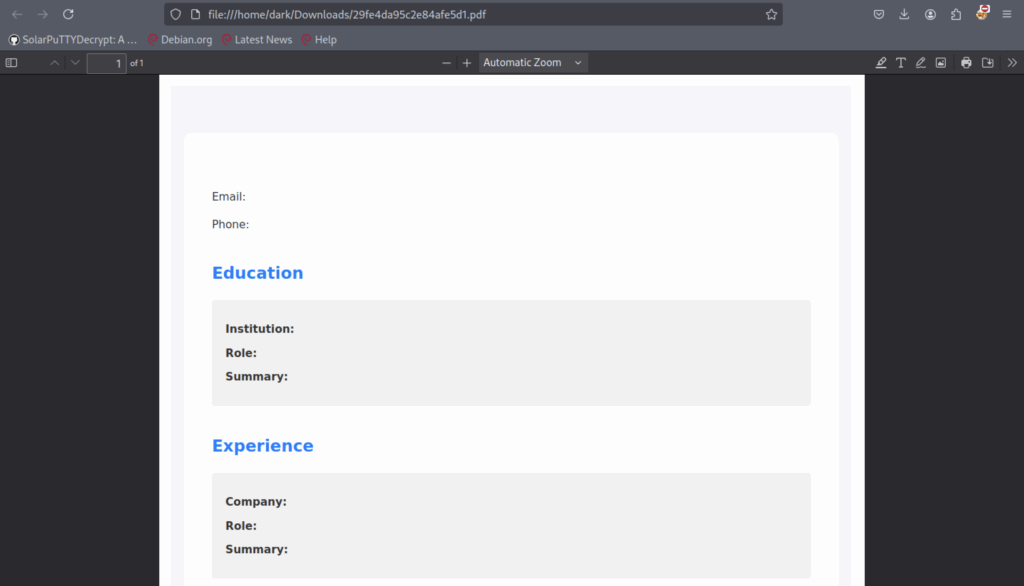Print the PDF document
The width and height of the screenshot is (1024, 586).
(966, 63)
